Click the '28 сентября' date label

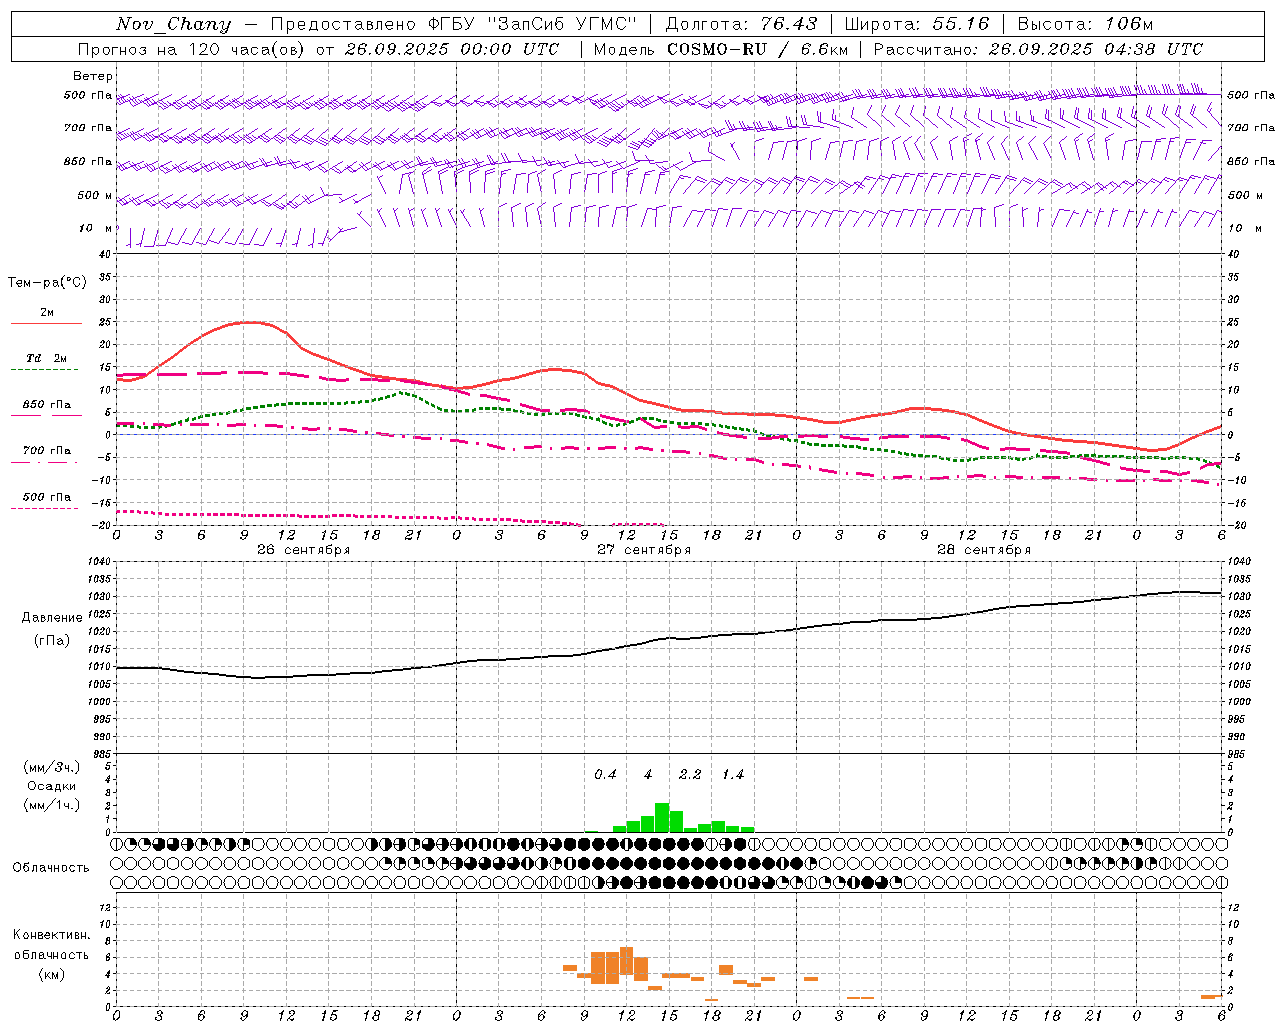point(984,550)
